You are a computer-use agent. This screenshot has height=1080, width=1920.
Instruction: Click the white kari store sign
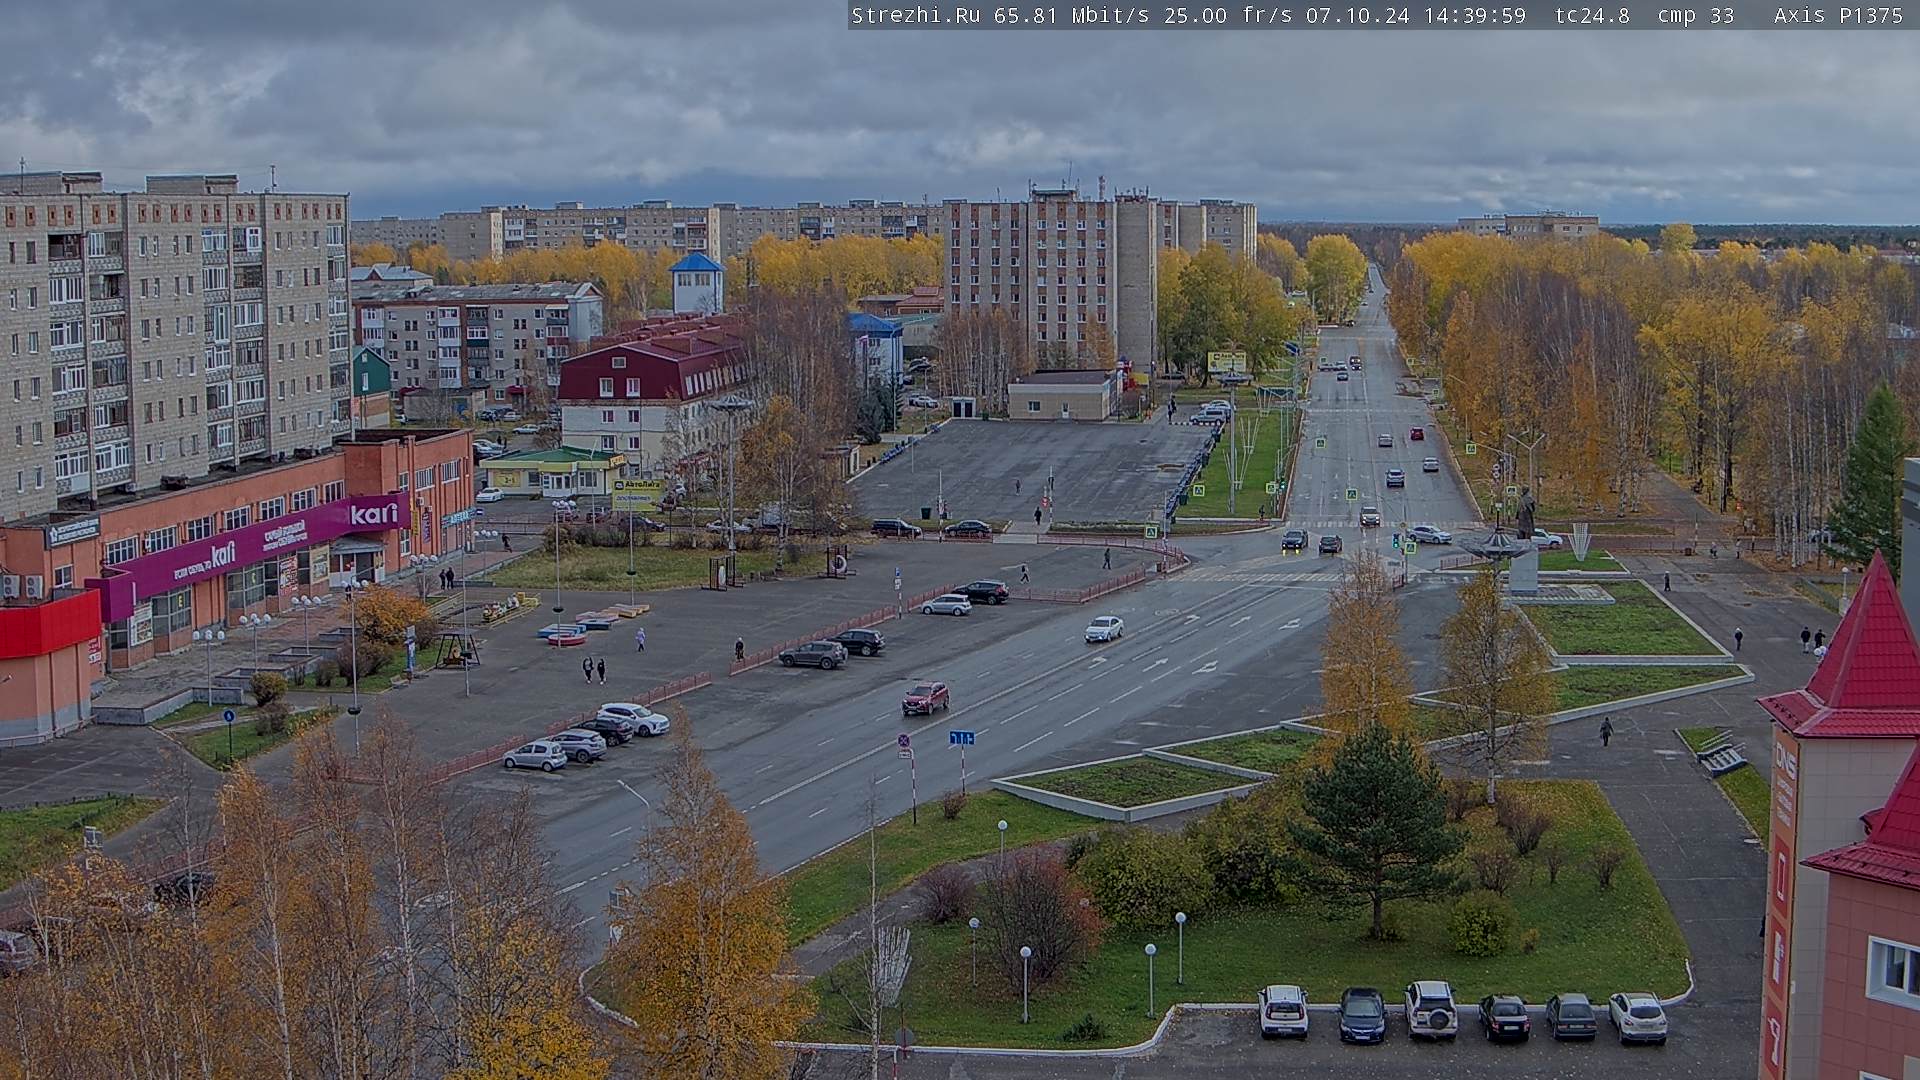(x=373, y=514)
